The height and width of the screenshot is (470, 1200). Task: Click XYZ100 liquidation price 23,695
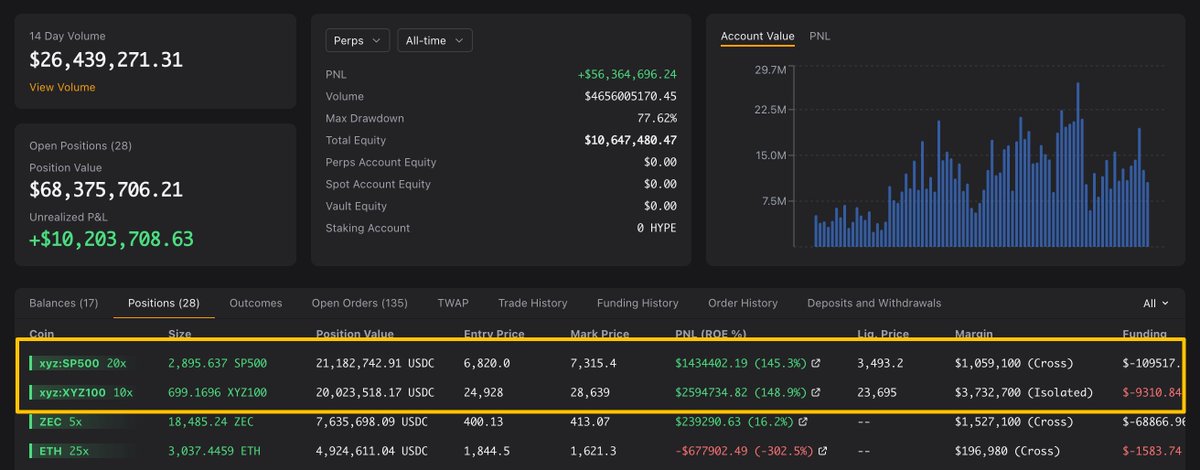(877, 392)
